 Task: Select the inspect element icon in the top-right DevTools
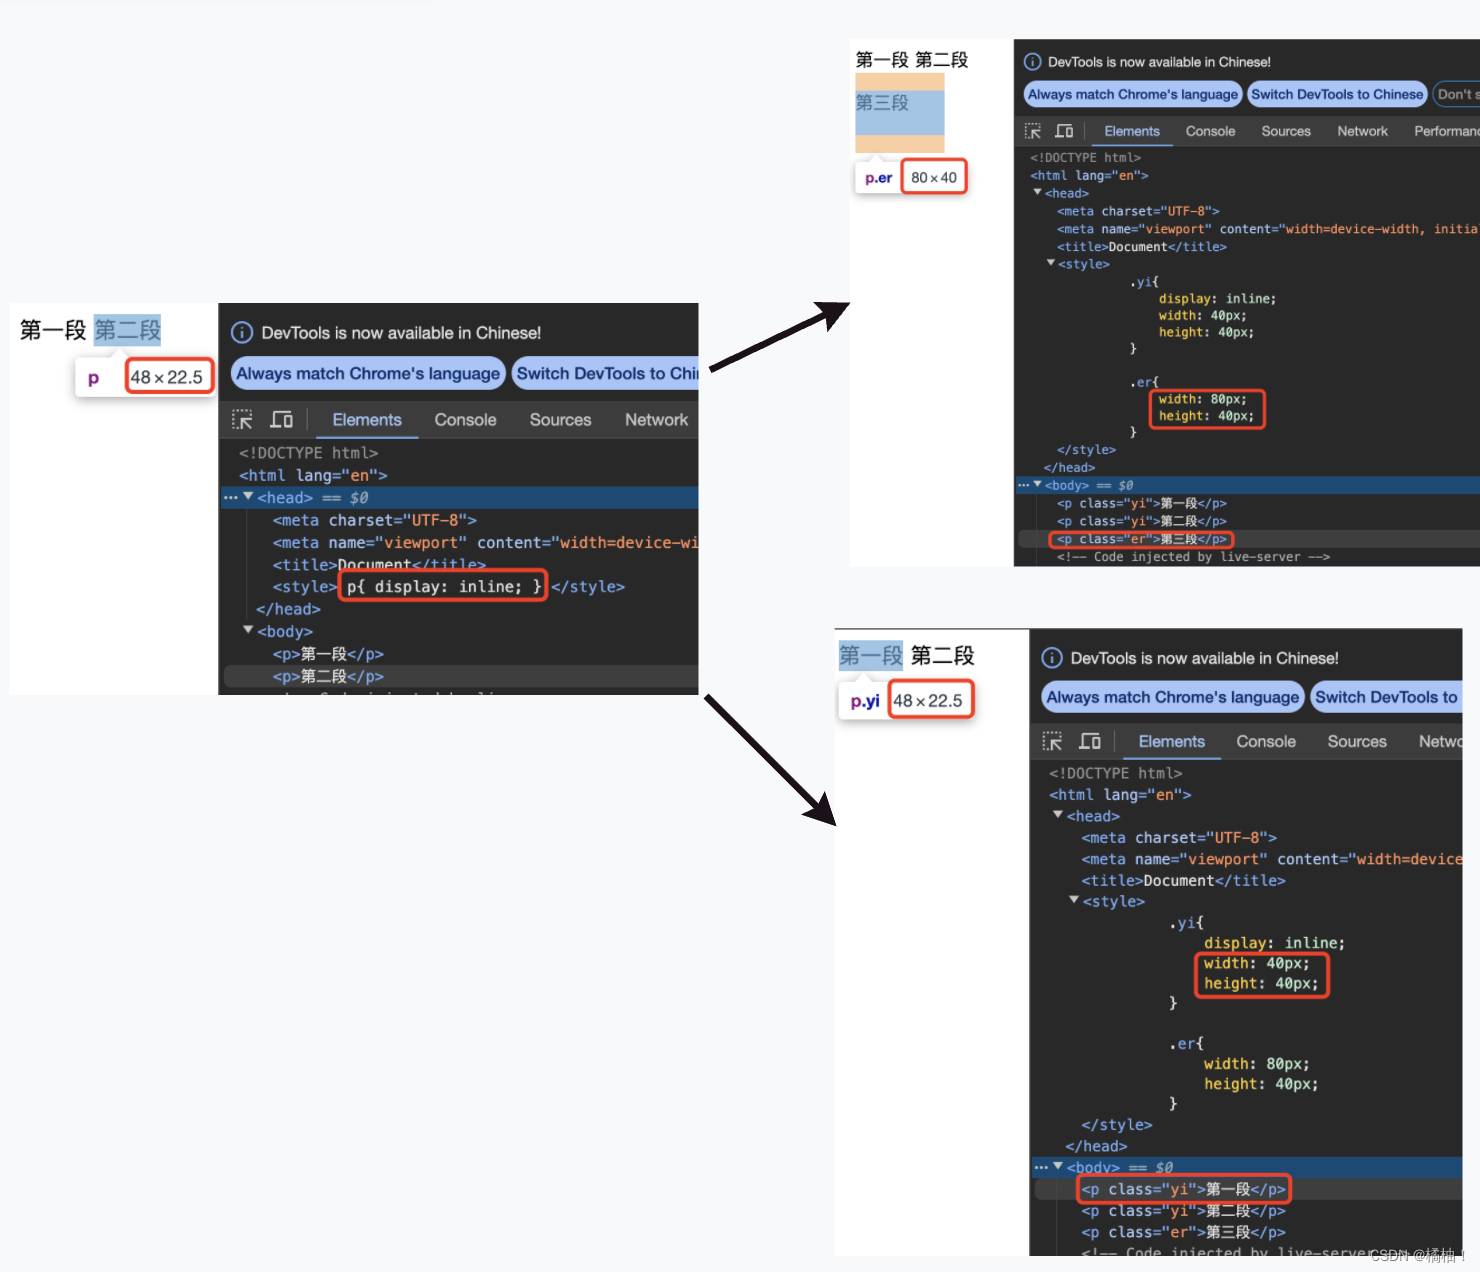coord(1033,131)
